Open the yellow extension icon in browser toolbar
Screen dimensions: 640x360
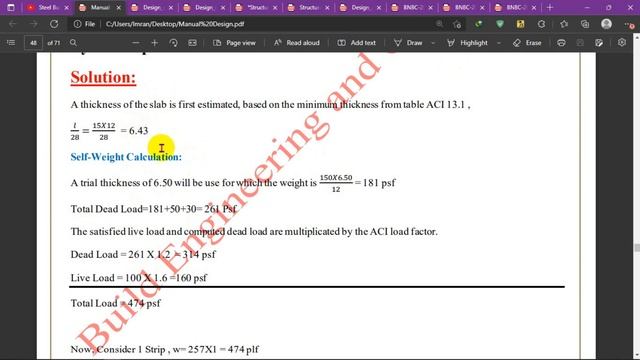pos(520,24)
